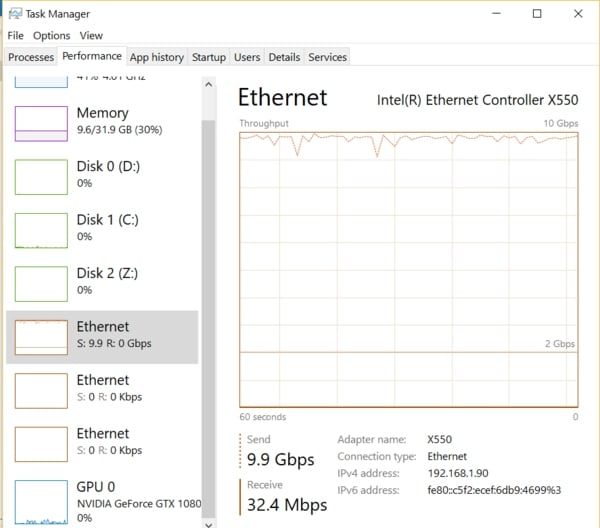Switch to the Startup tab
Image resolution: width=600 pixels, height=528 pixels.
(x=209, y=57)
